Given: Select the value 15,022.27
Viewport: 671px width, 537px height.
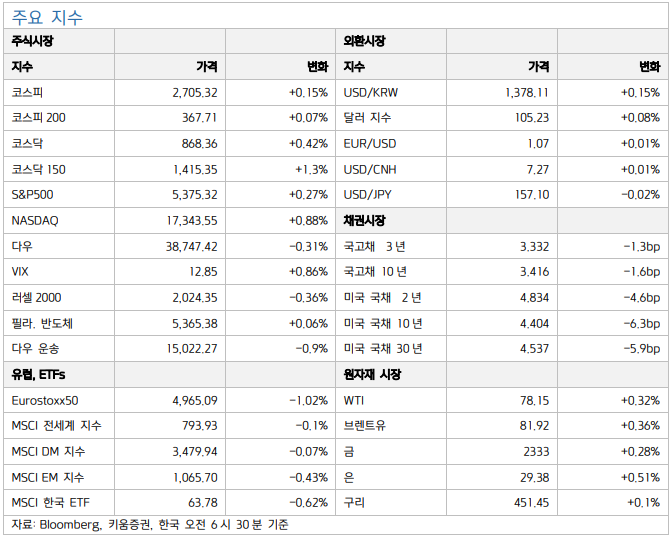Looking at the screenshot, I should pos(192,349).
